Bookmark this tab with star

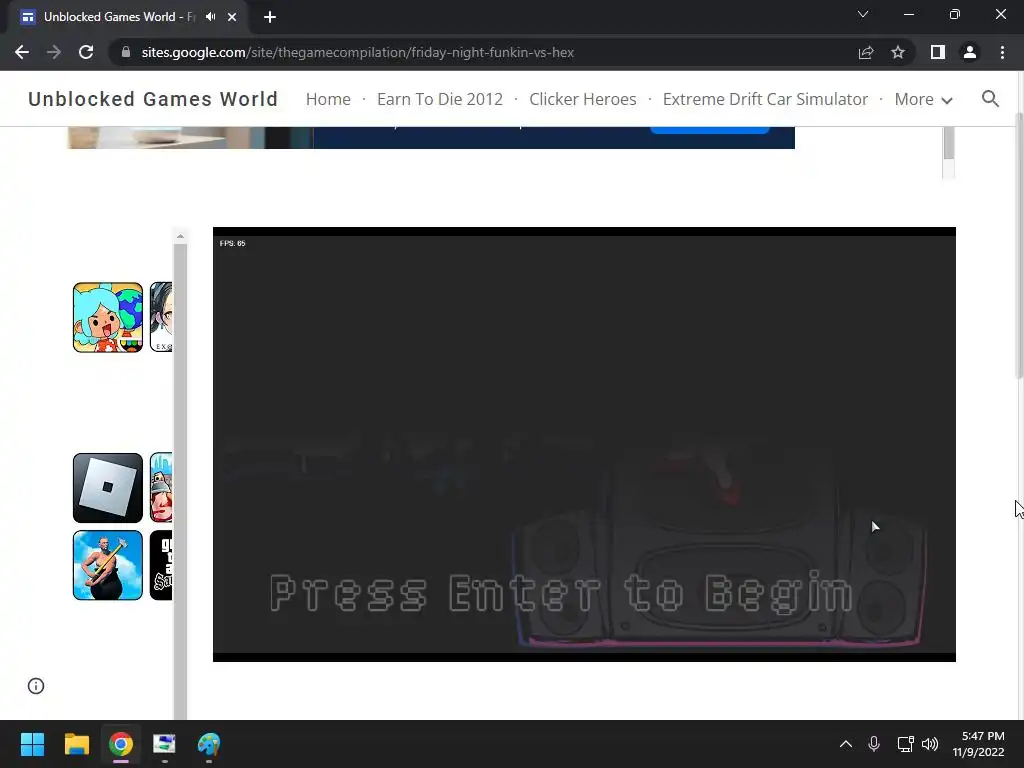[898, 52]
